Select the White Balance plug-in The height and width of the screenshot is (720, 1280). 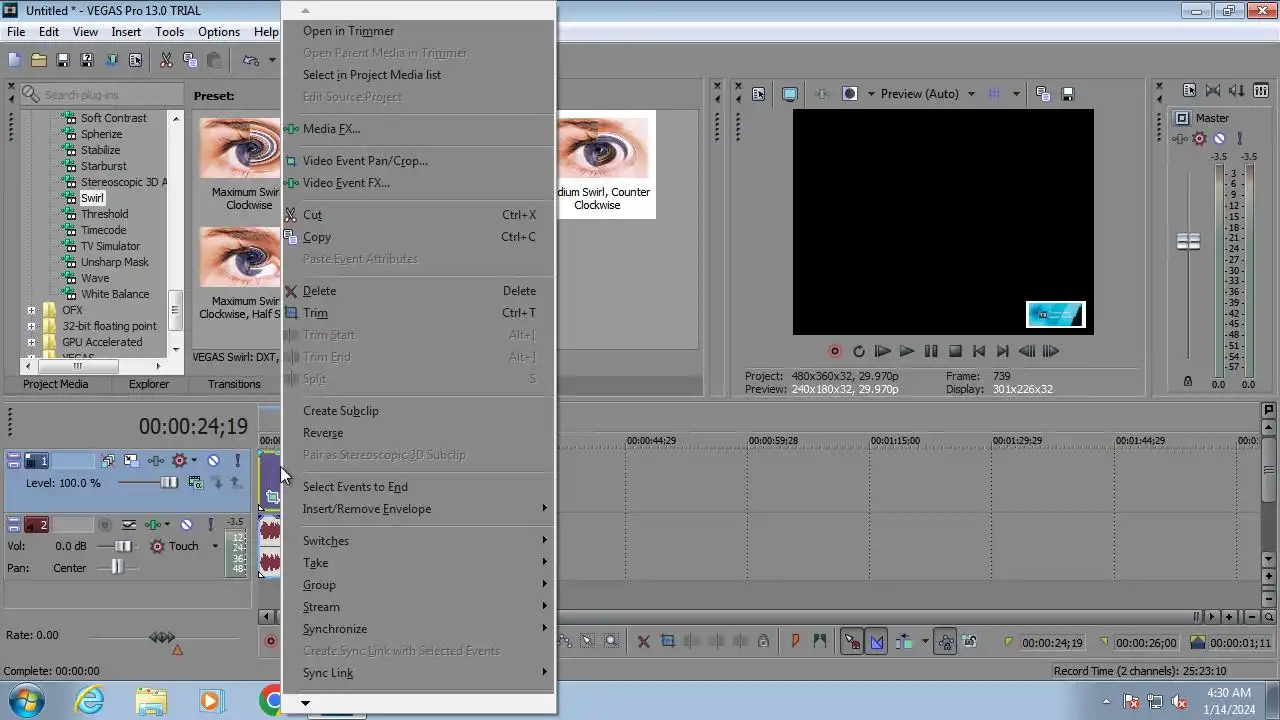(115, 294)
